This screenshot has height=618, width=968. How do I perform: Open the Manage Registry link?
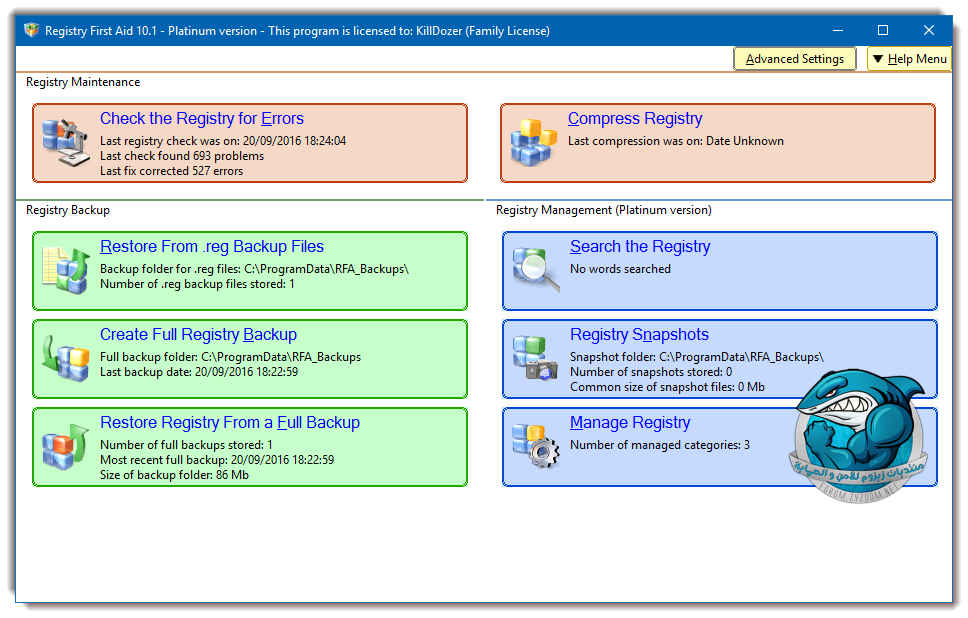(630, 423)
